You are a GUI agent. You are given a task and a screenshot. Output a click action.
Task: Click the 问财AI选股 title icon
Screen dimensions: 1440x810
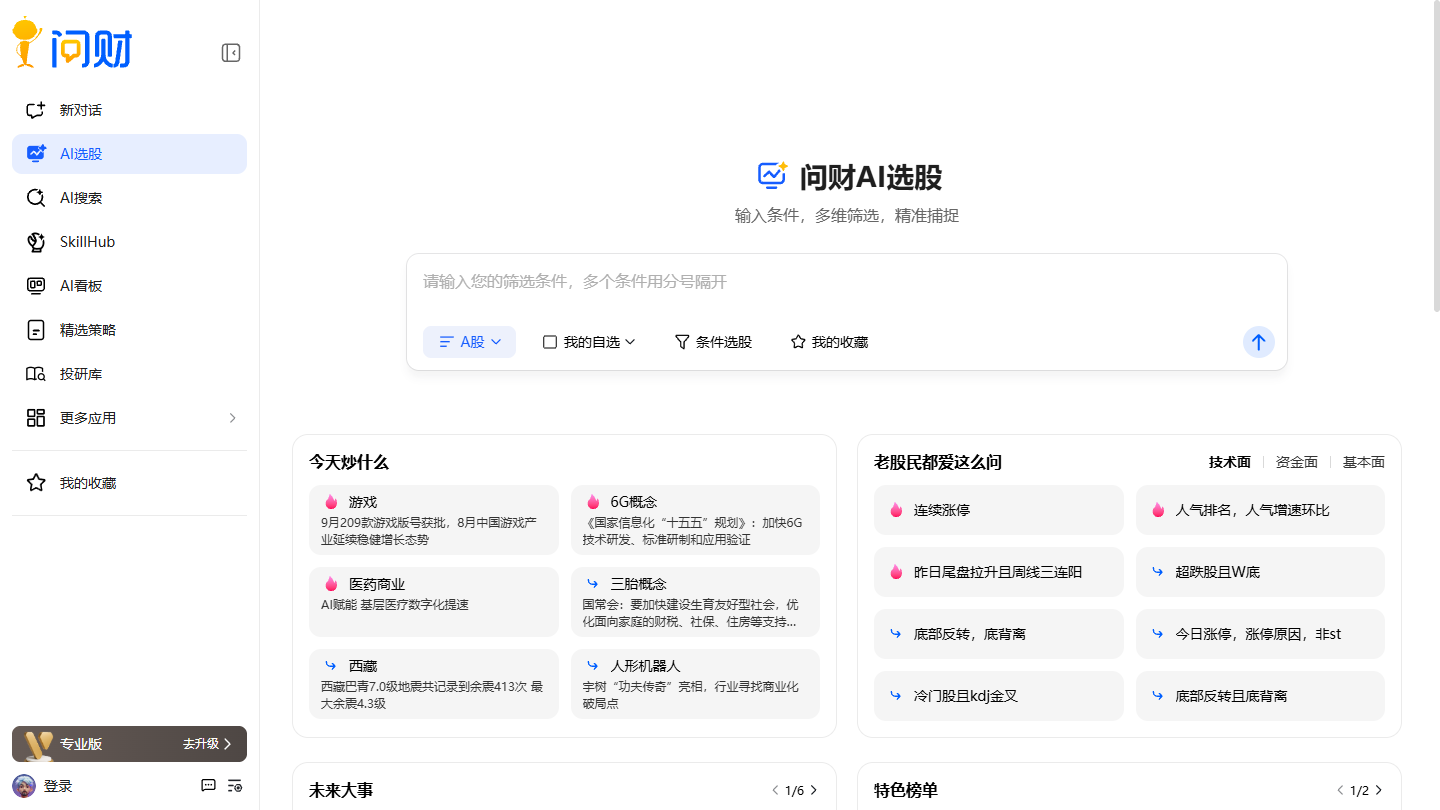[x=772, y=176]
